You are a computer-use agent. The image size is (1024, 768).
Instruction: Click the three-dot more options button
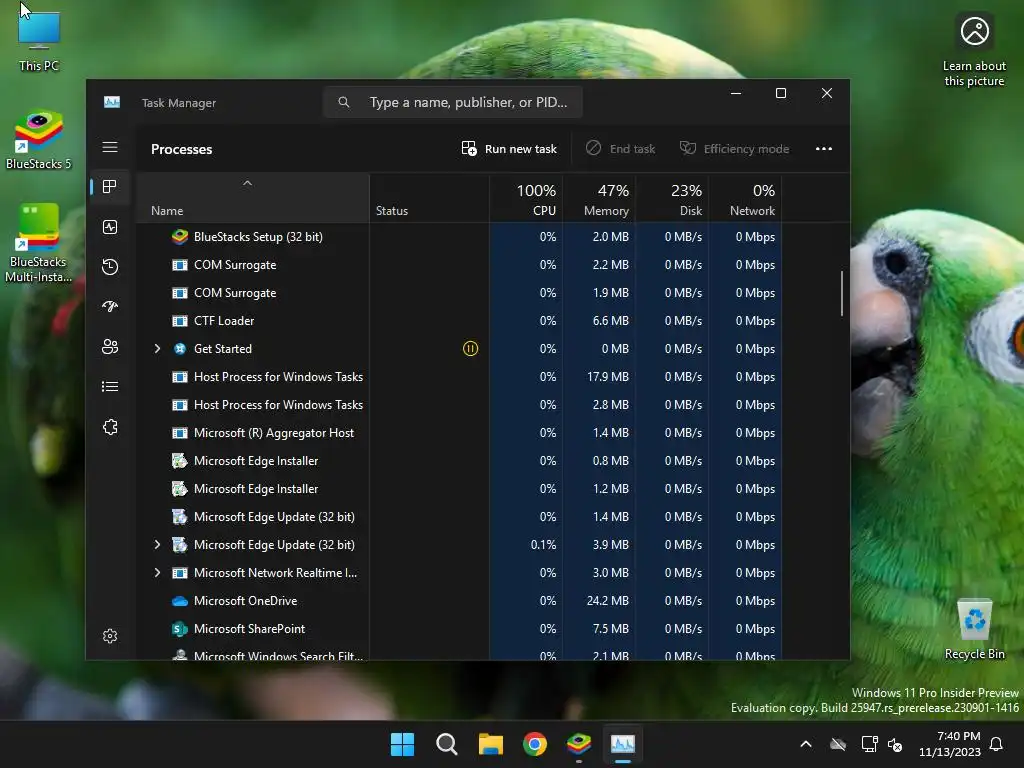824,149
